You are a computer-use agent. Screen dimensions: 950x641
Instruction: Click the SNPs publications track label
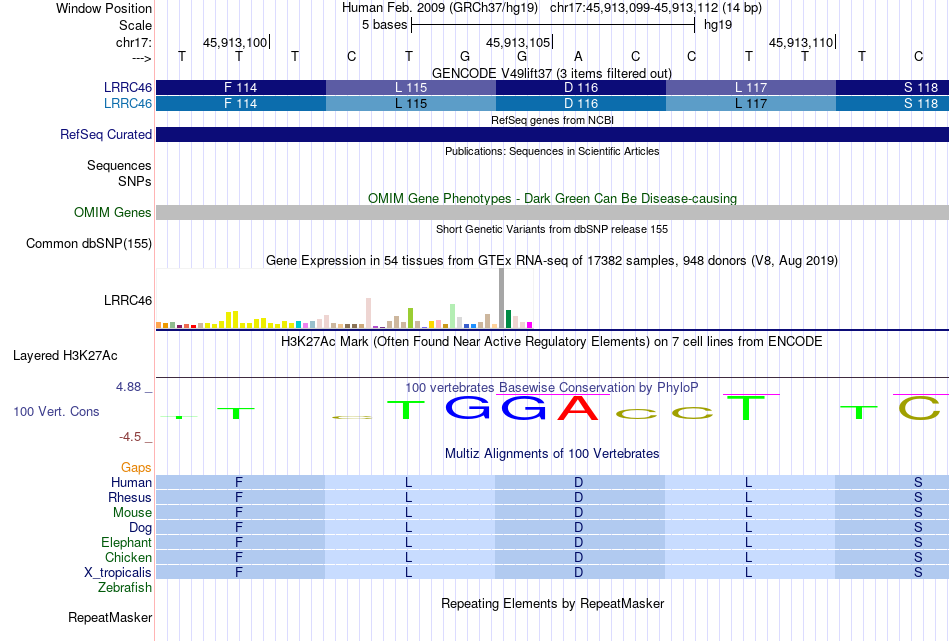click(x=135, y=181)
